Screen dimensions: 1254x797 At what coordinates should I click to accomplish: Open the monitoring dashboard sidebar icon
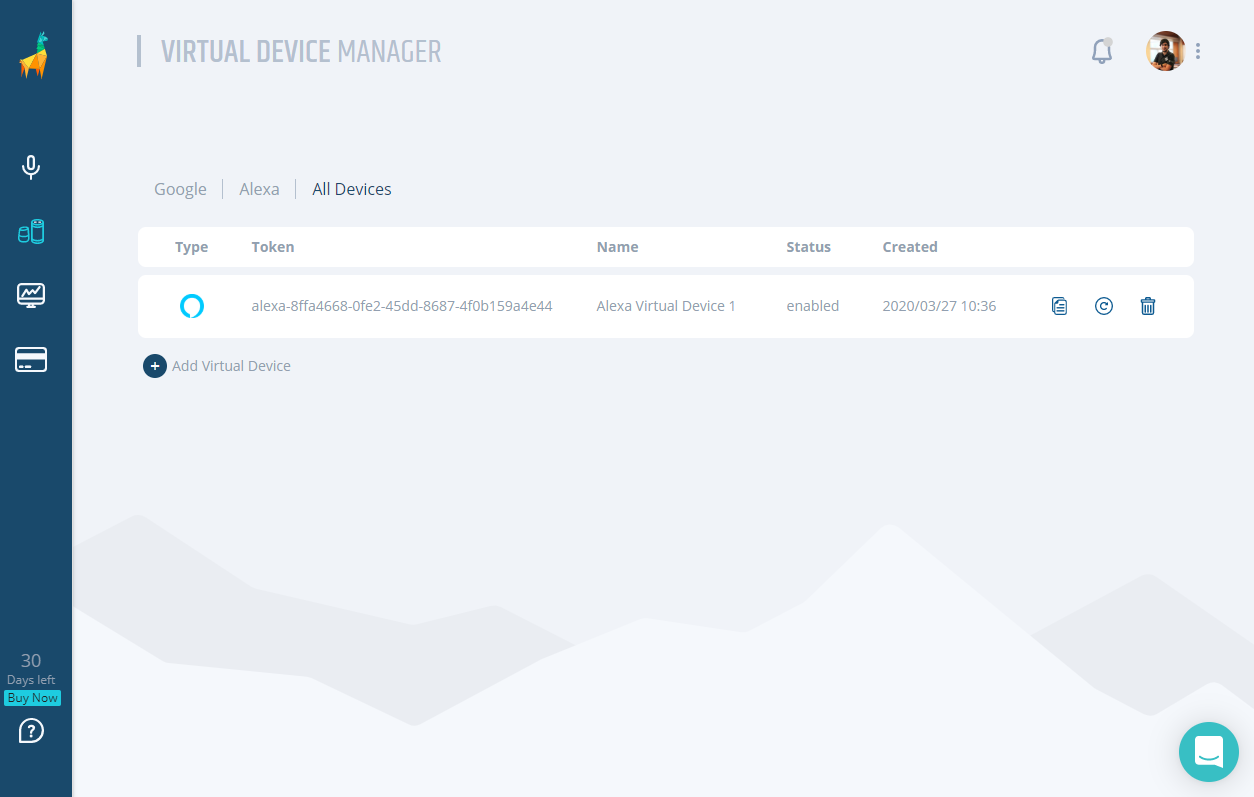[31, 295]
